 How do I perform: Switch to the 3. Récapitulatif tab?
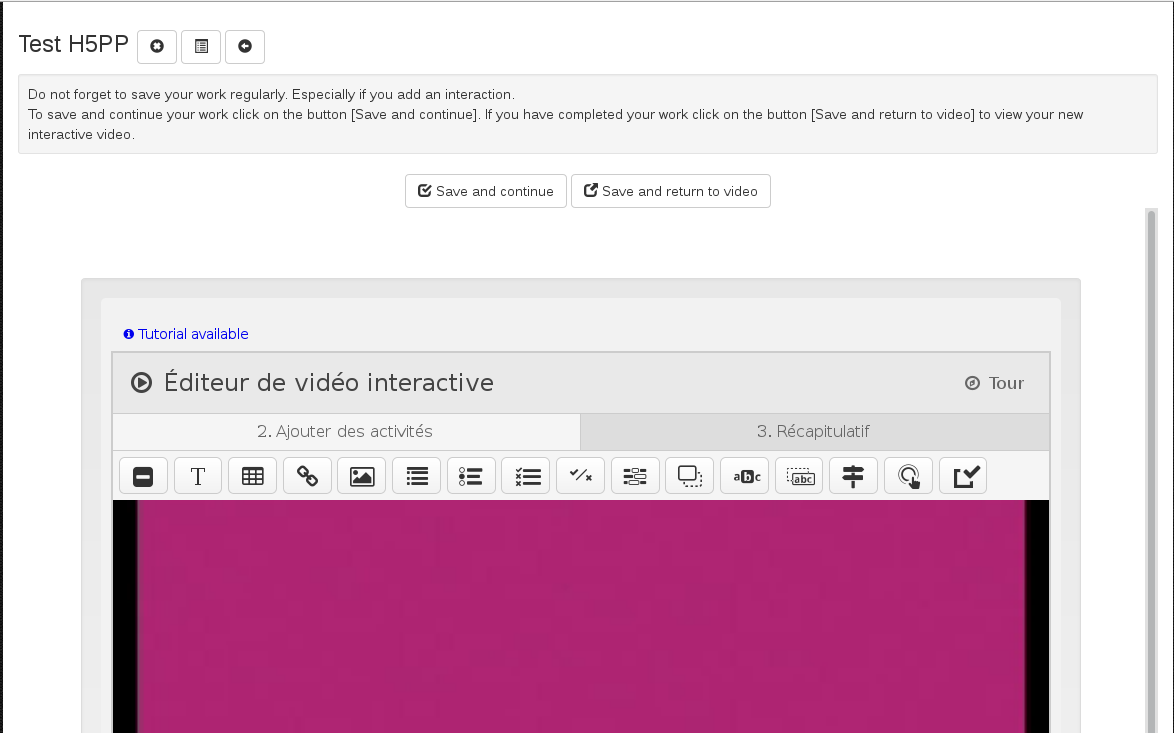pyautogui.click(x=813, y=432)
